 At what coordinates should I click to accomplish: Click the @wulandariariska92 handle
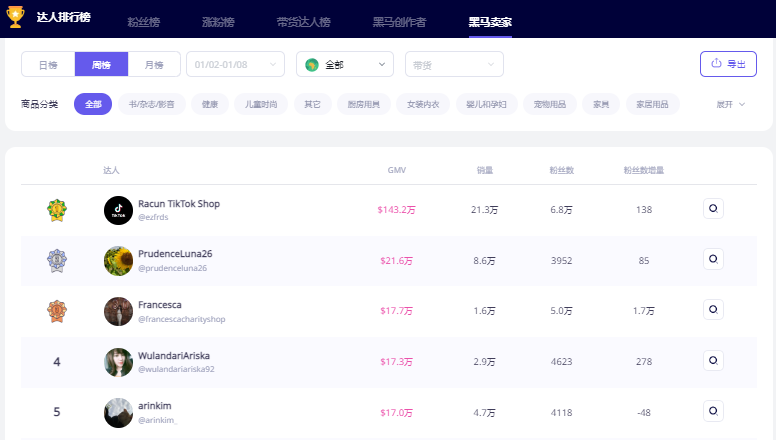point(176,369)
